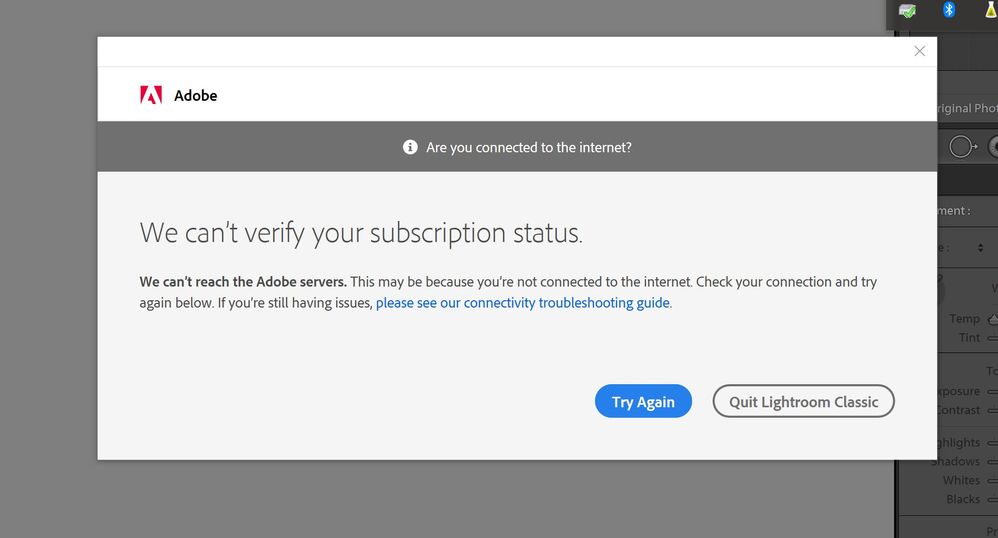Click the info icon in the banner

click(410, 147)
